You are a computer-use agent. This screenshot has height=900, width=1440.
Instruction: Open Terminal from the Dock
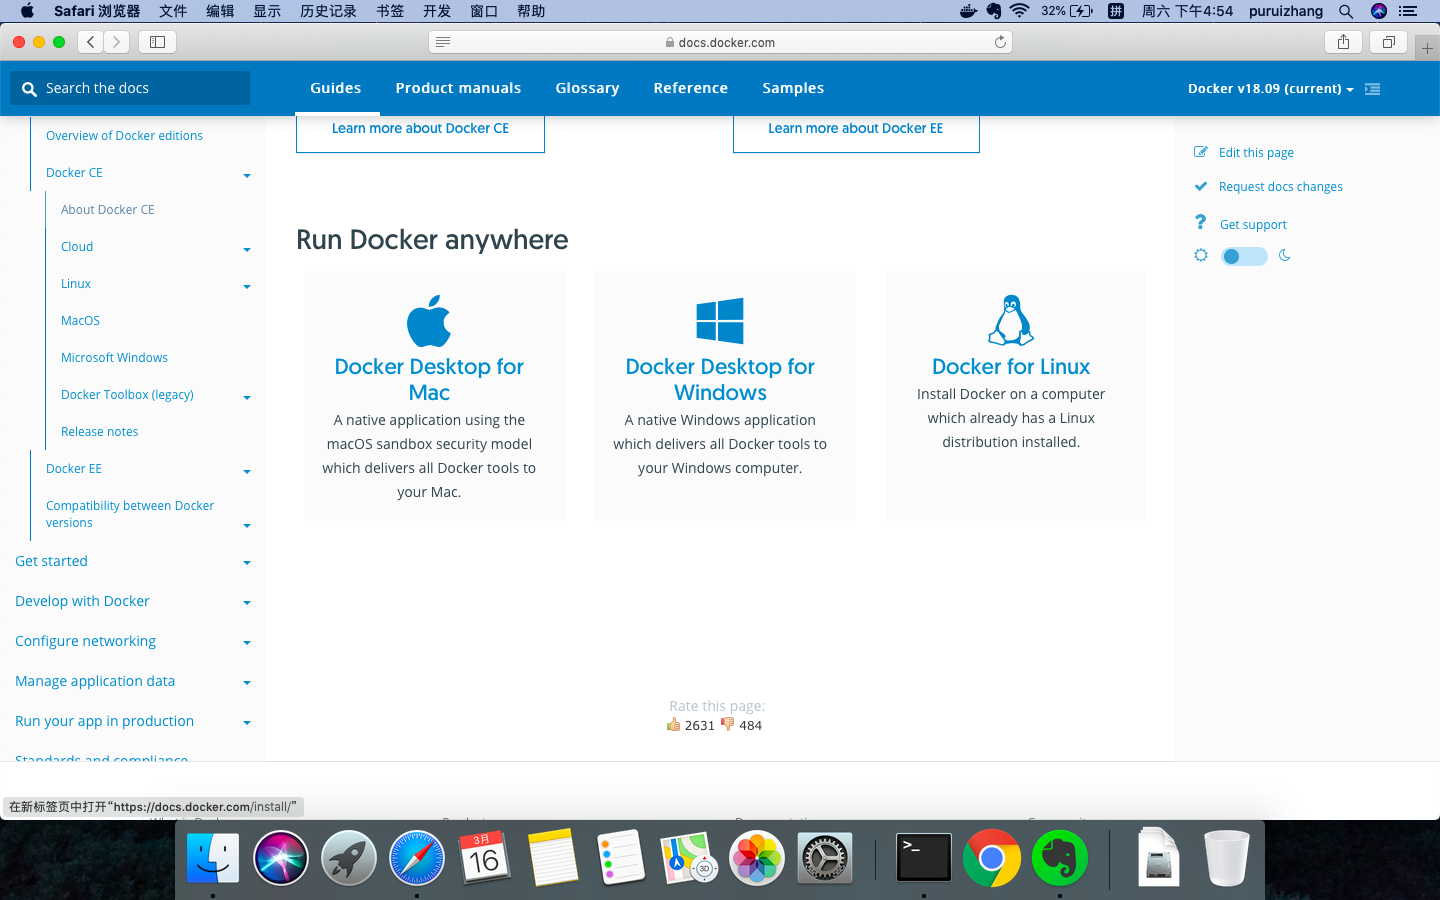(x=923, y=858)
